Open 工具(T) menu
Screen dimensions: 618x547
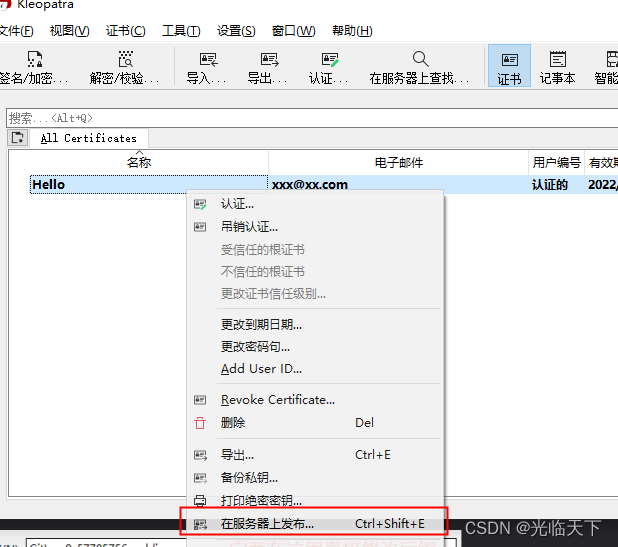pyautogui.click(x=181, y=31)
